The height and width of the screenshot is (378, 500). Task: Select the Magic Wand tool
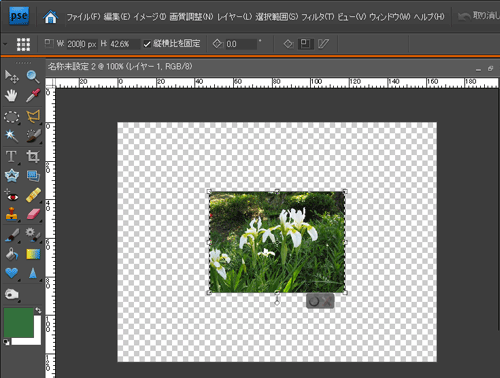coord(12,136)
